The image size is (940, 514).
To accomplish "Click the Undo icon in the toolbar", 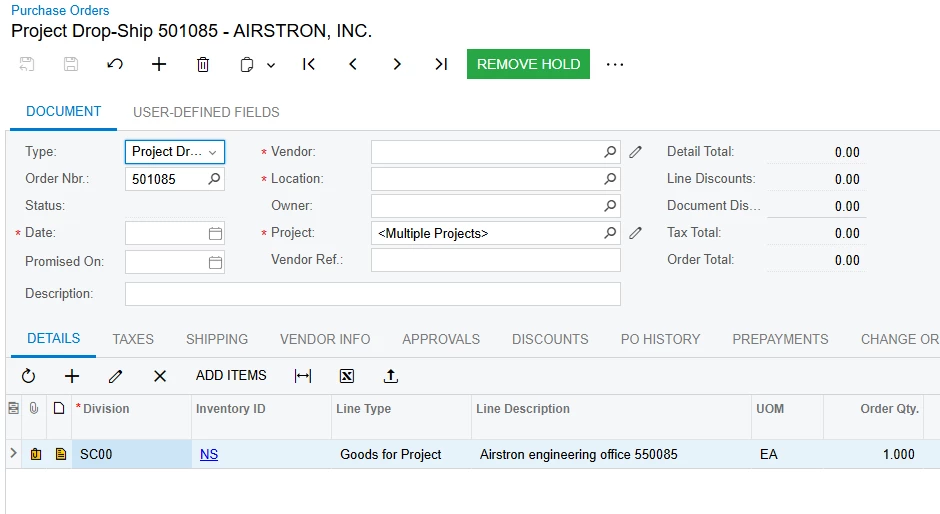I will pos(115,64).
